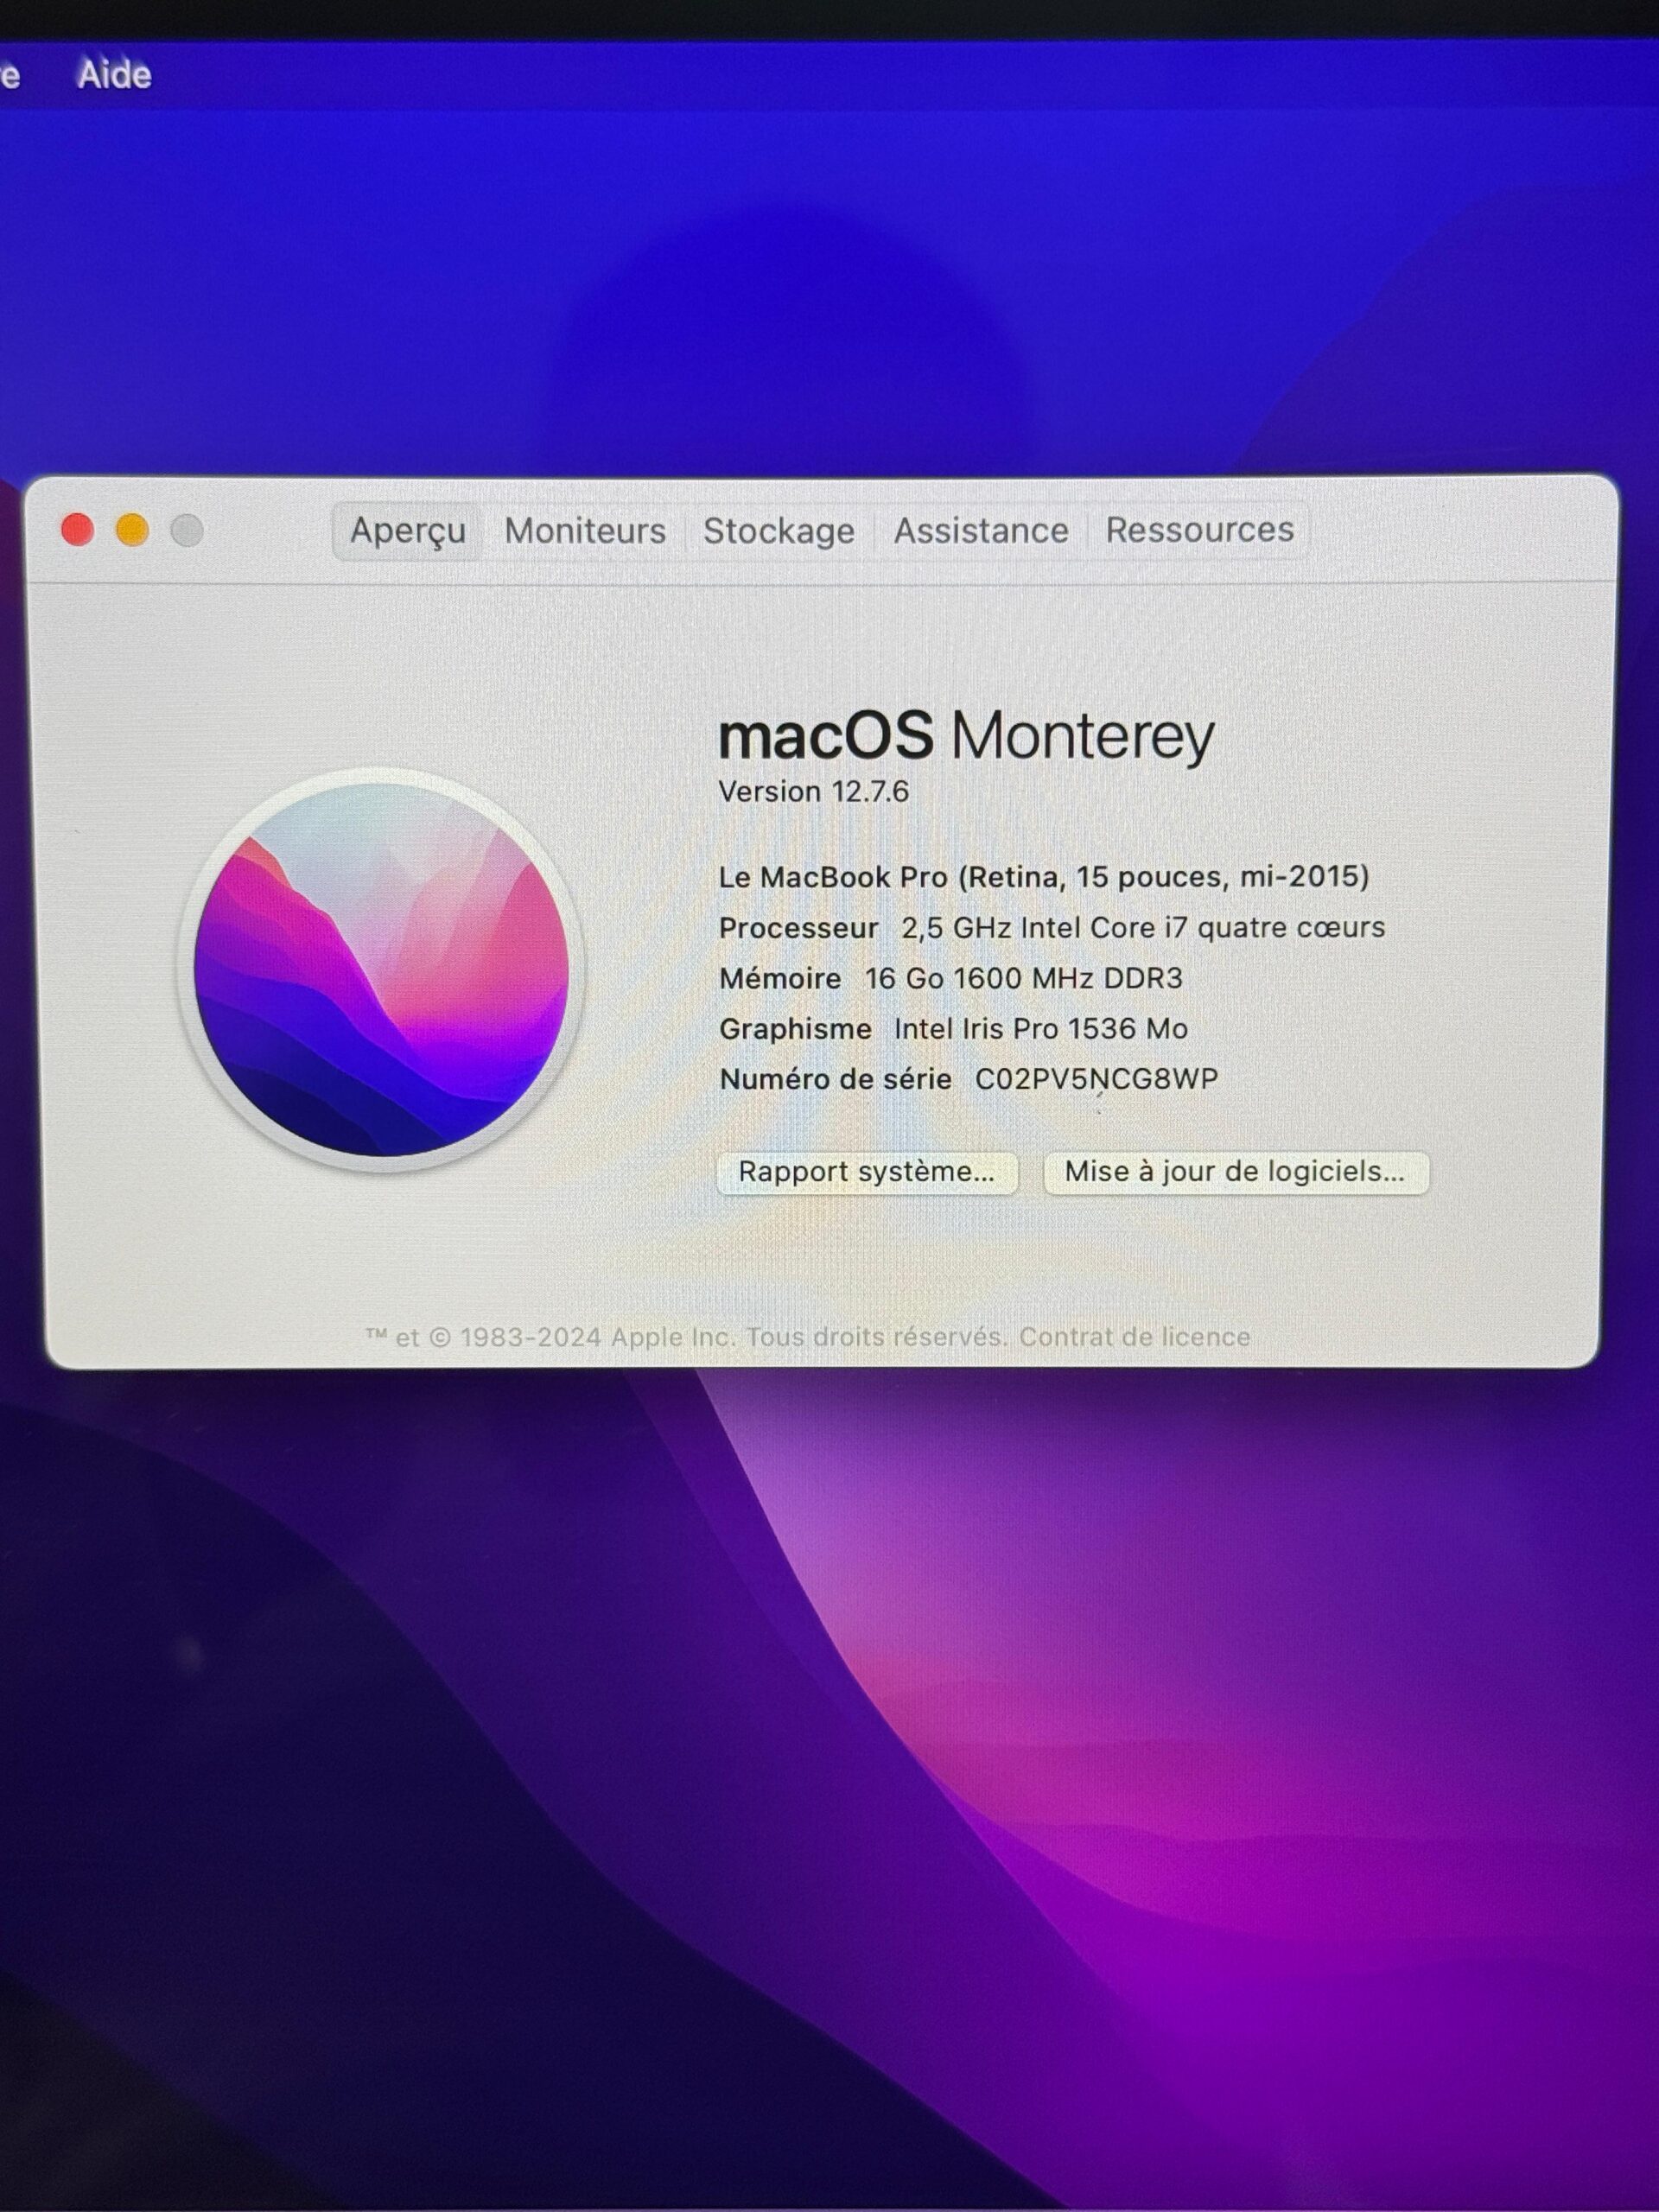This screenshot has height=2212, width=1659.
Task: Click the 1983-2024 Apple Inc. copyright text
Action: 686,1337
